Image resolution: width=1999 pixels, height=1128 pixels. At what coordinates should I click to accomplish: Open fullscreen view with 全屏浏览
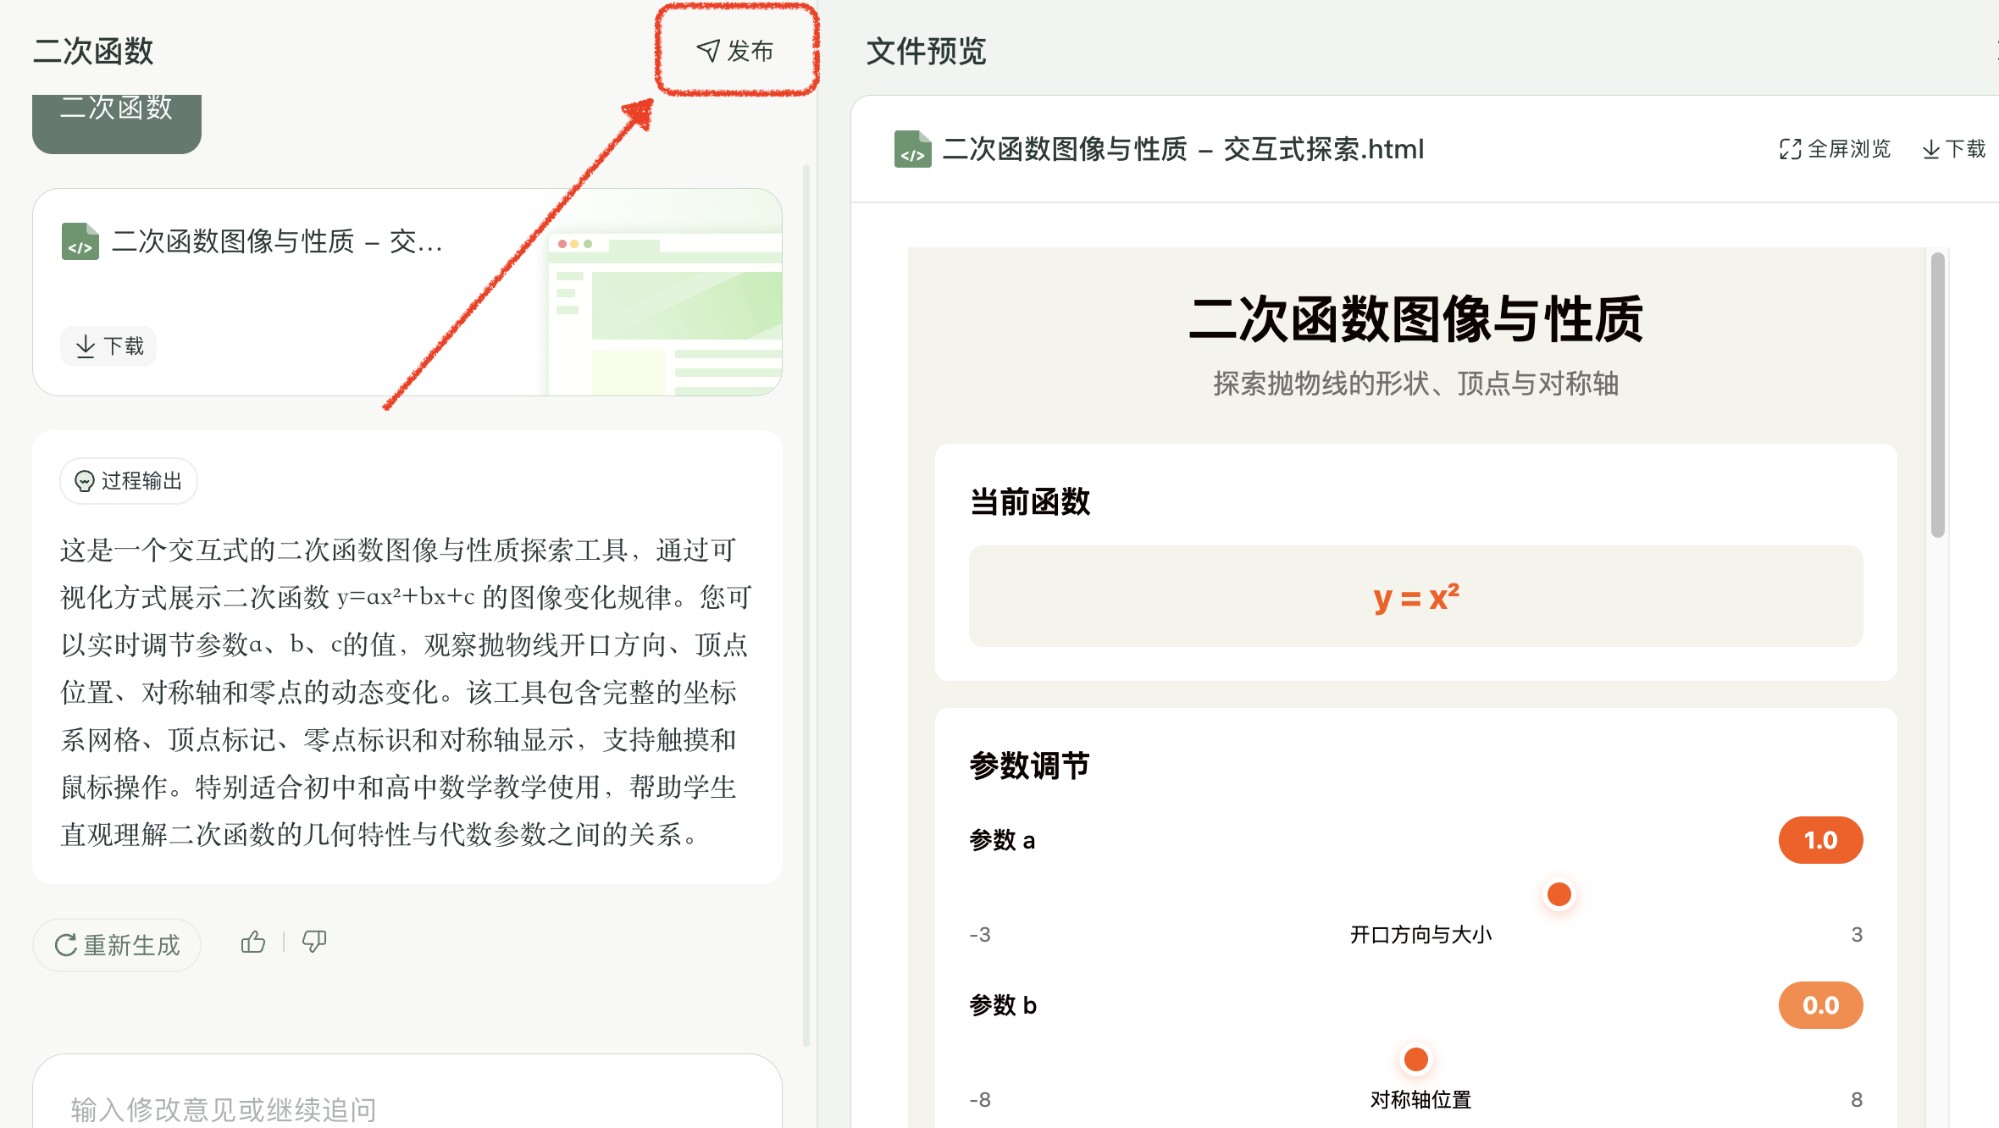pyautogui.click(x=1835, y=149)
